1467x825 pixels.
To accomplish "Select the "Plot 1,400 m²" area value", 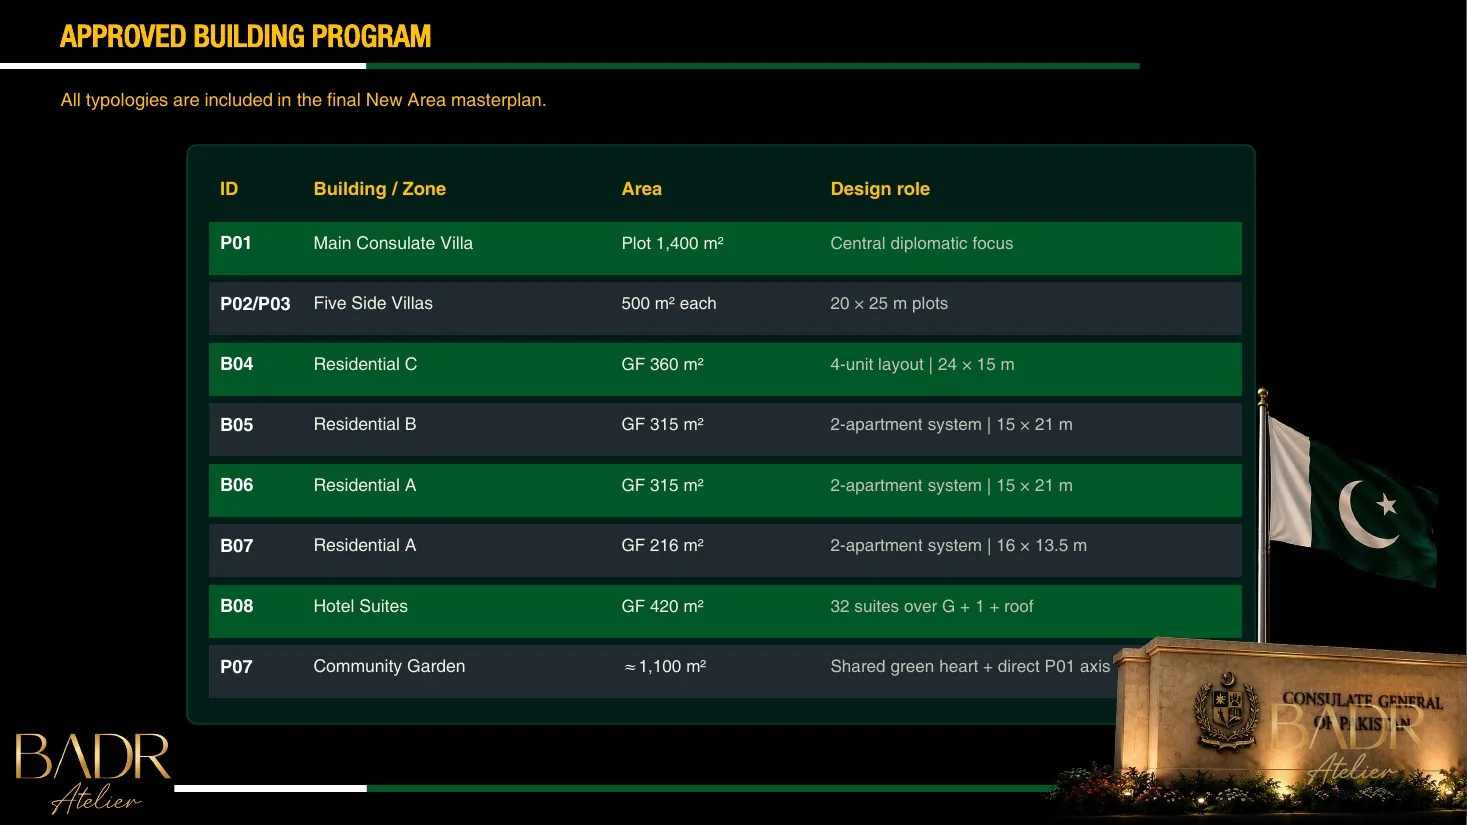I will point(672,243).
